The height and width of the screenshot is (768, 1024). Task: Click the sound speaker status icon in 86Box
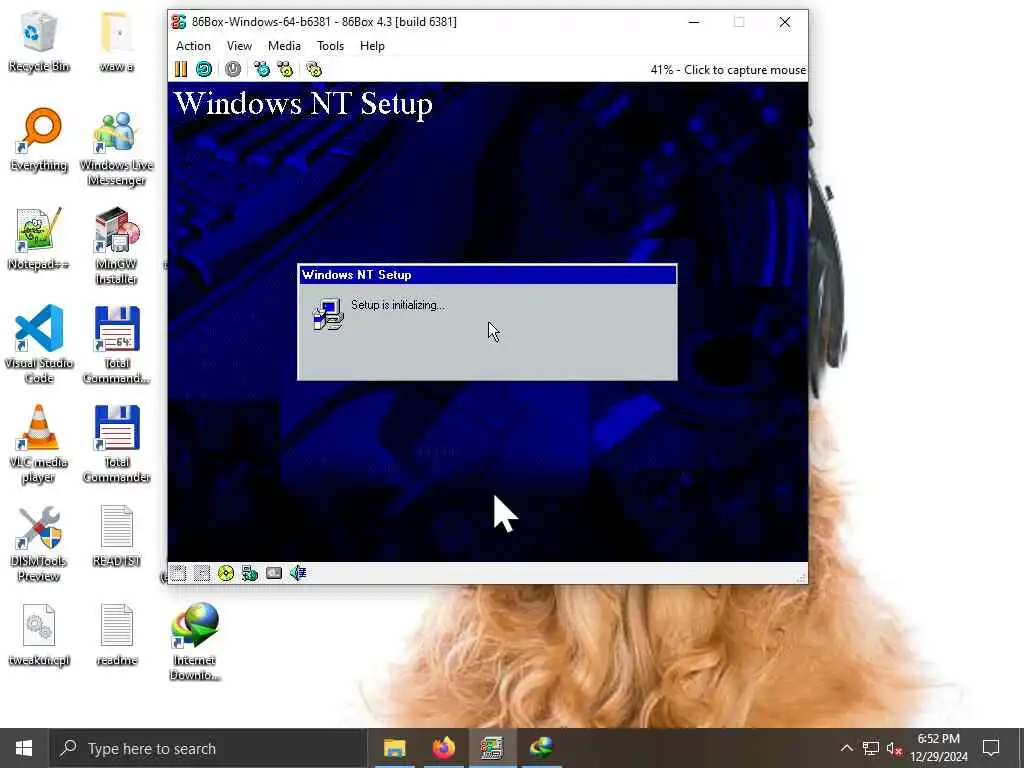coord(298,573)
